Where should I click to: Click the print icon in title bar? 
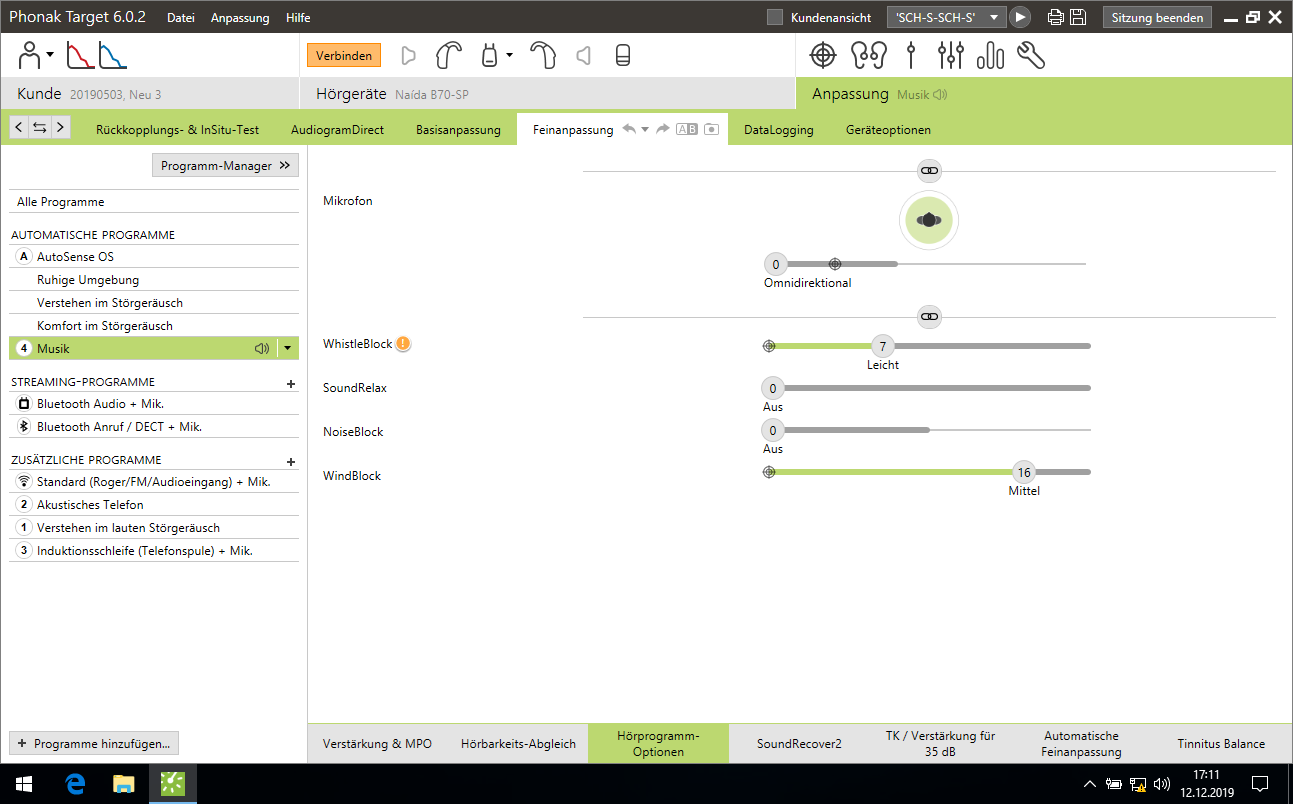[1055, 18]
